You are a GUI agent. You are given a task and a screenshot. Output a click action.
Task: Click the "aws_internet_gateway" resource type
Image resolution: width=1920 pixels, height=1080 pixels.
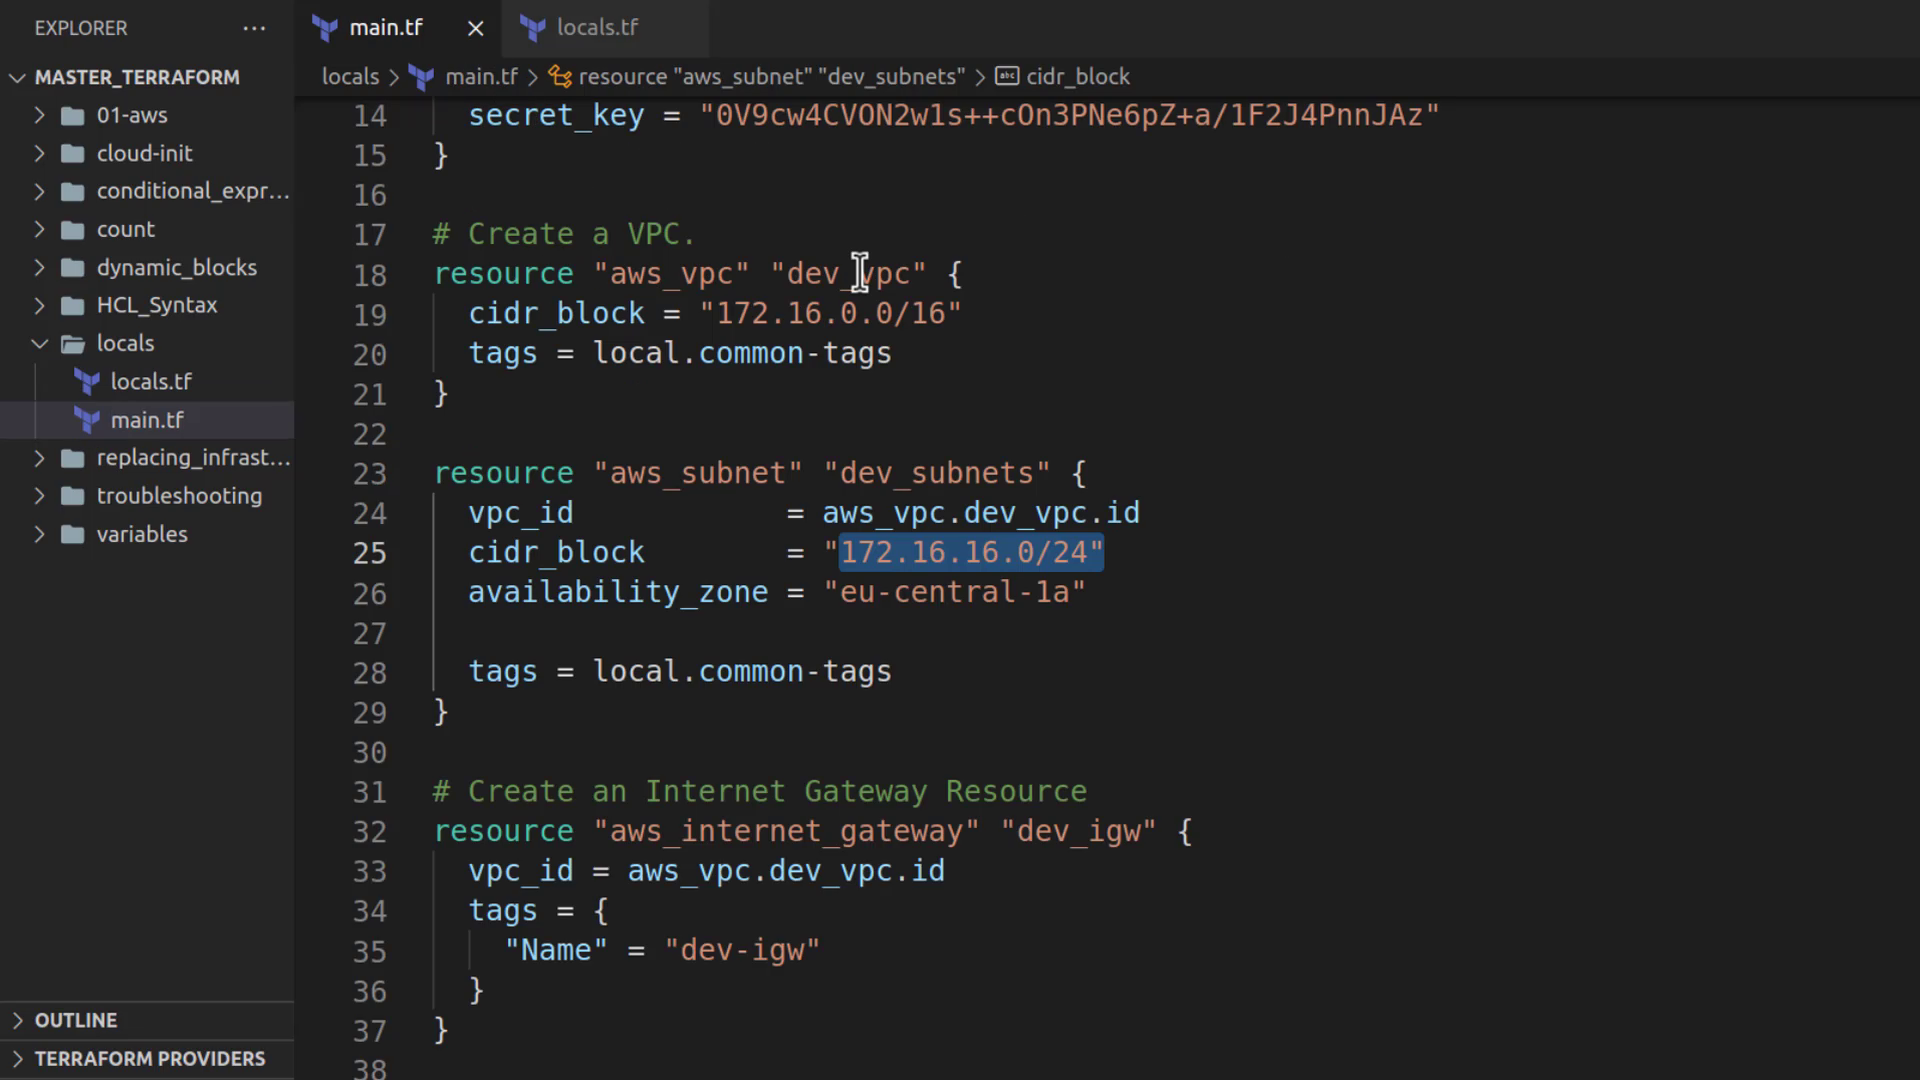tap(786, 831)
